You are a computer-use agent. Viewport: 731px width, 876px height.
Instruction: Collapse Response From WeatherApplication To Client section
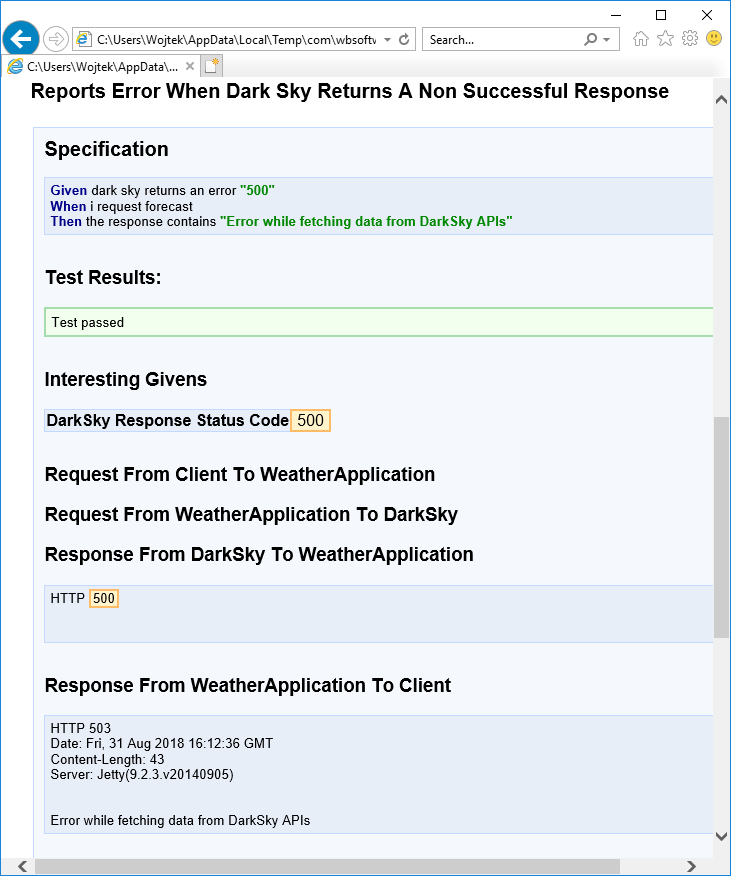[248, 685]
